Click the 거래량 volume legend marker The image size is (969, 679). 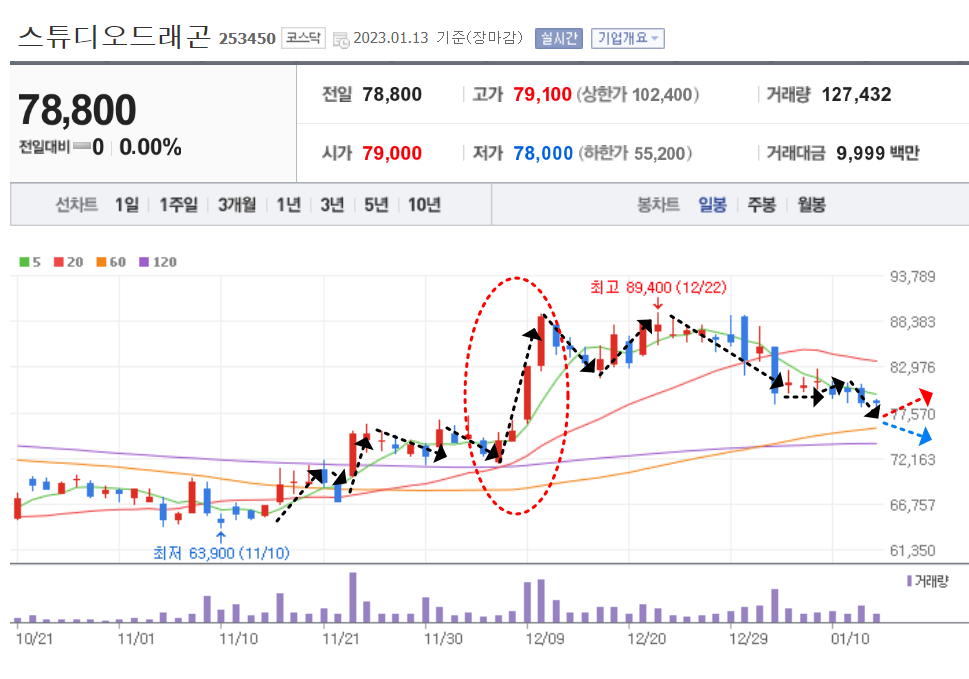[910, 581]
